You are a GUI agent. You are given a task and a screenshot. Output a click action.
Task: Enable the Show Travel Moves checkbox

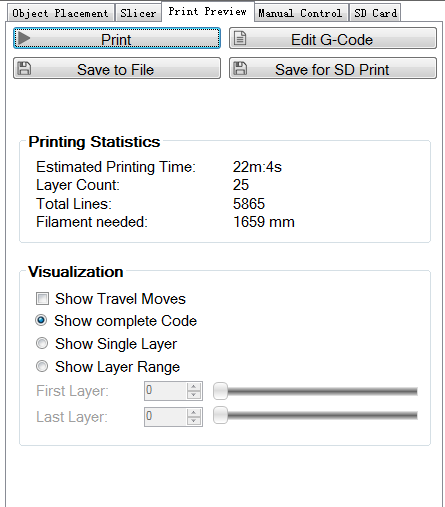click(x=42, y=299)
